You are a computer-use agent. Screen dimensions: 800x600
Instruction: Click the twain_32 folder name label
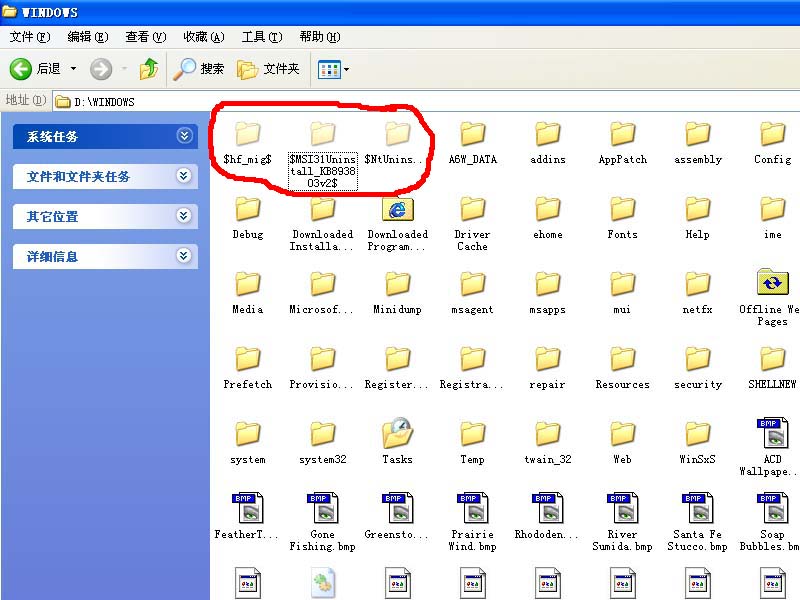point(547,460)
